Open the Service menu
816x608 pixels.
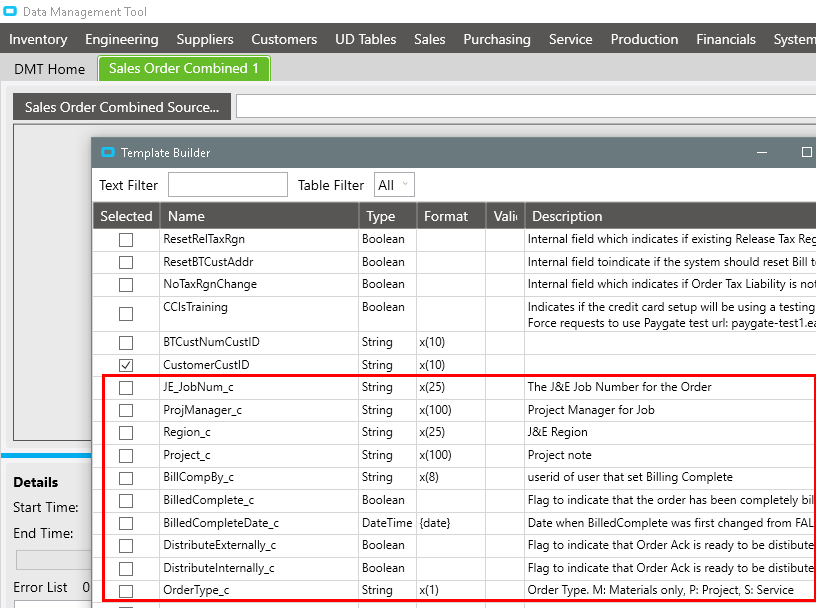click(570, 39)
